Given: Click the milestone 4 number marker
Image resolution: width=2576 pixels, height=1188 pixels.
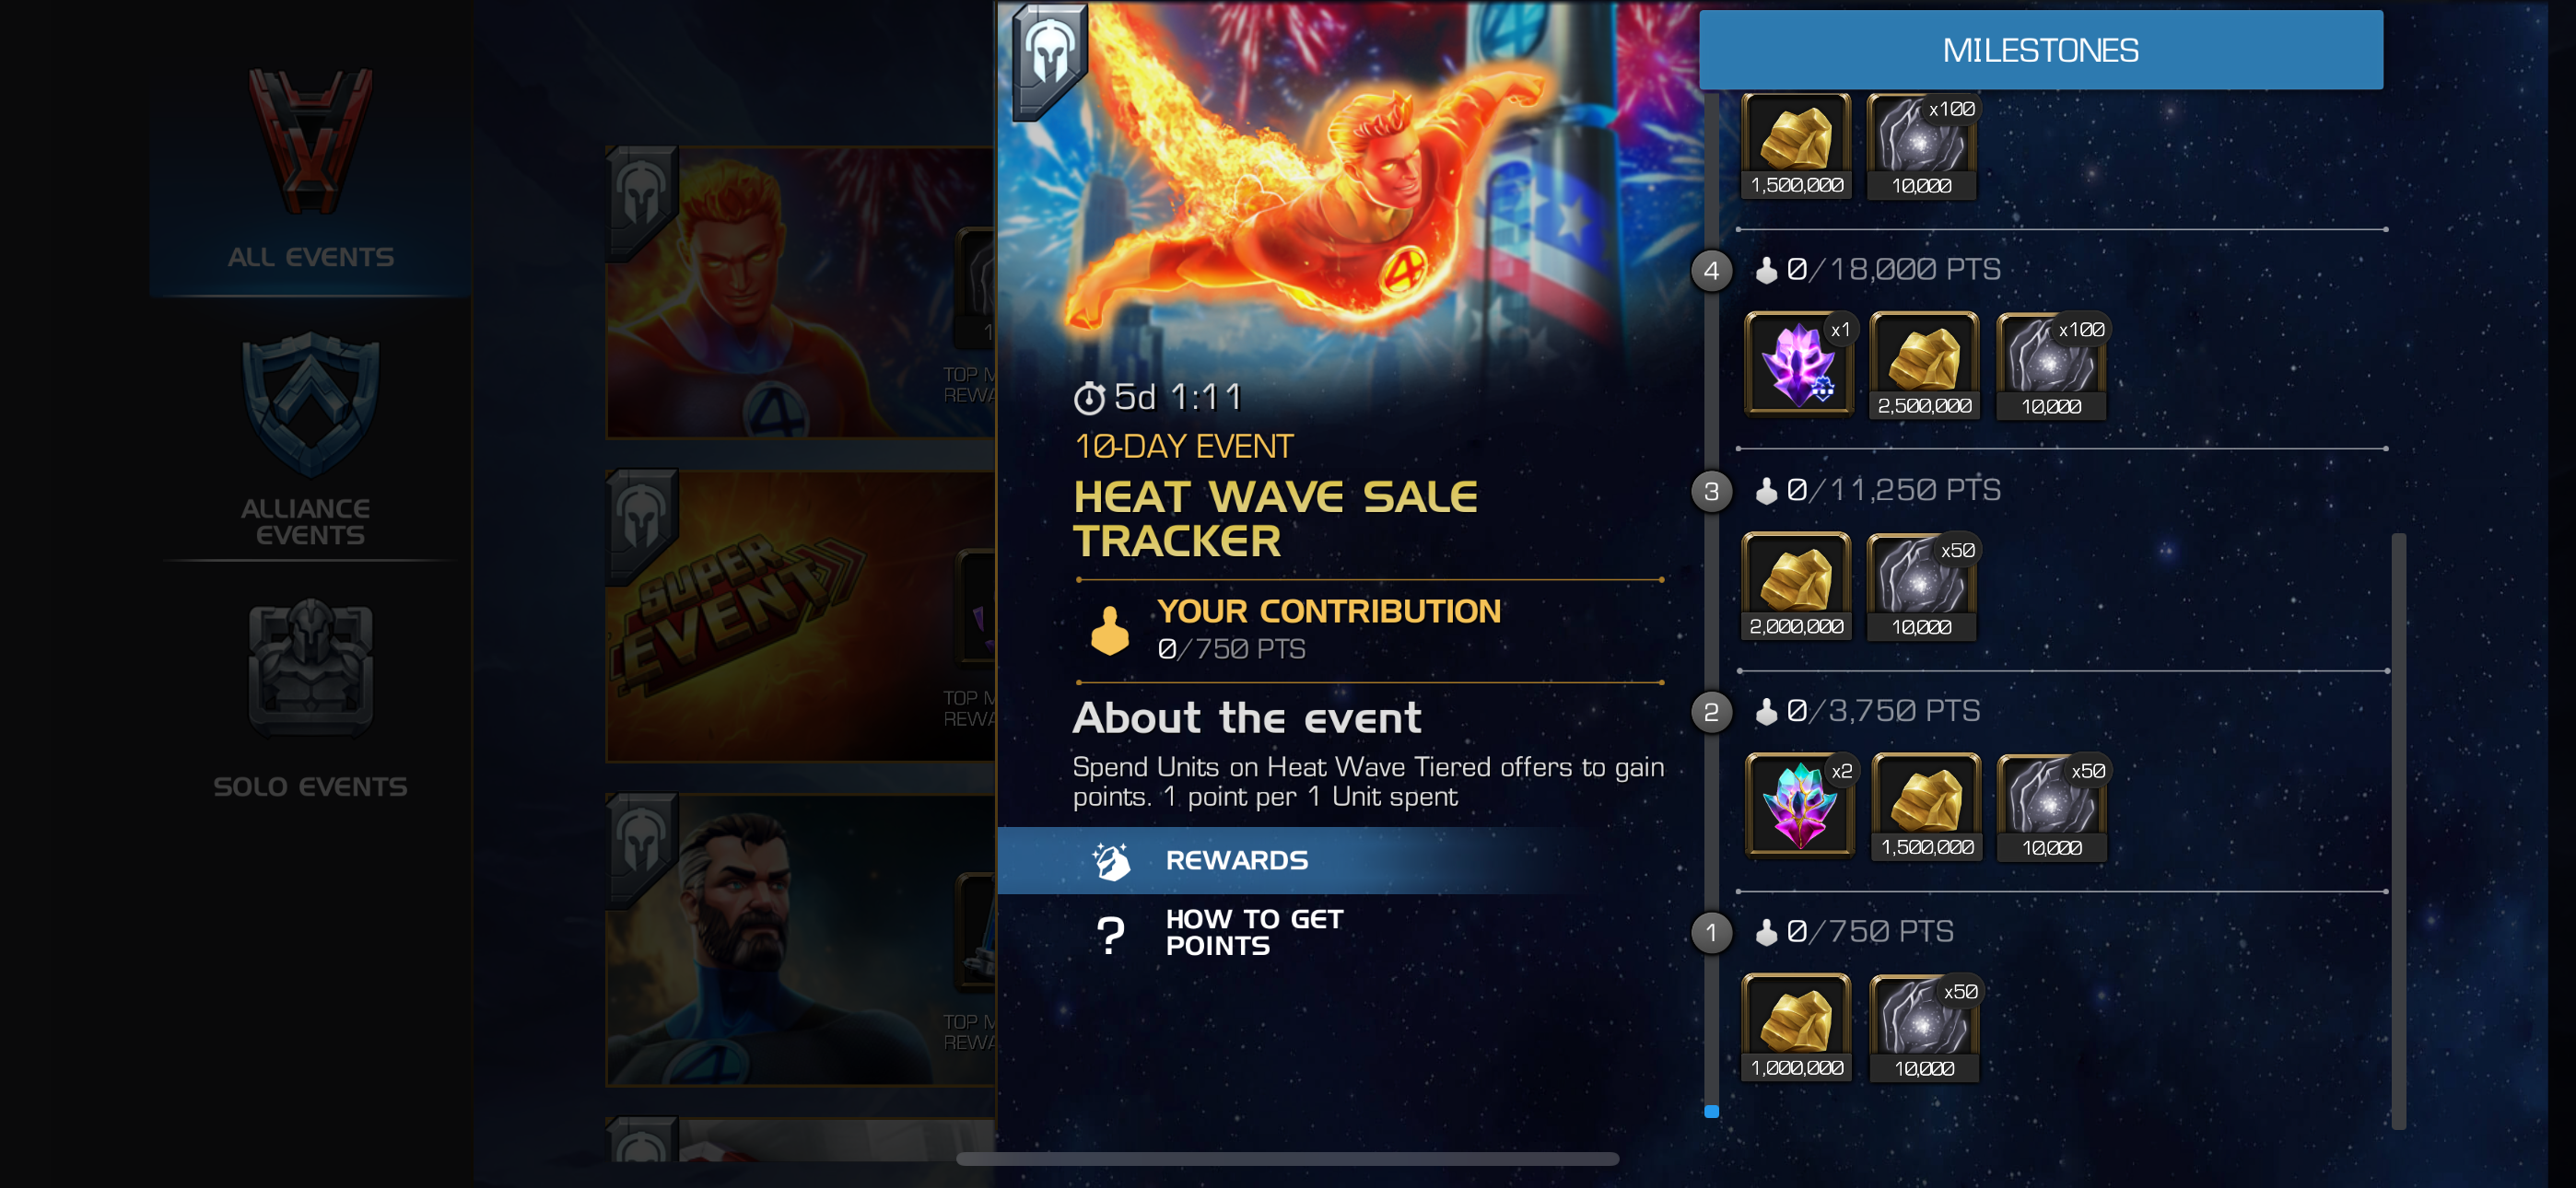Looking at the screenshot, I should pyautogui.click(x=1711, y=270).
